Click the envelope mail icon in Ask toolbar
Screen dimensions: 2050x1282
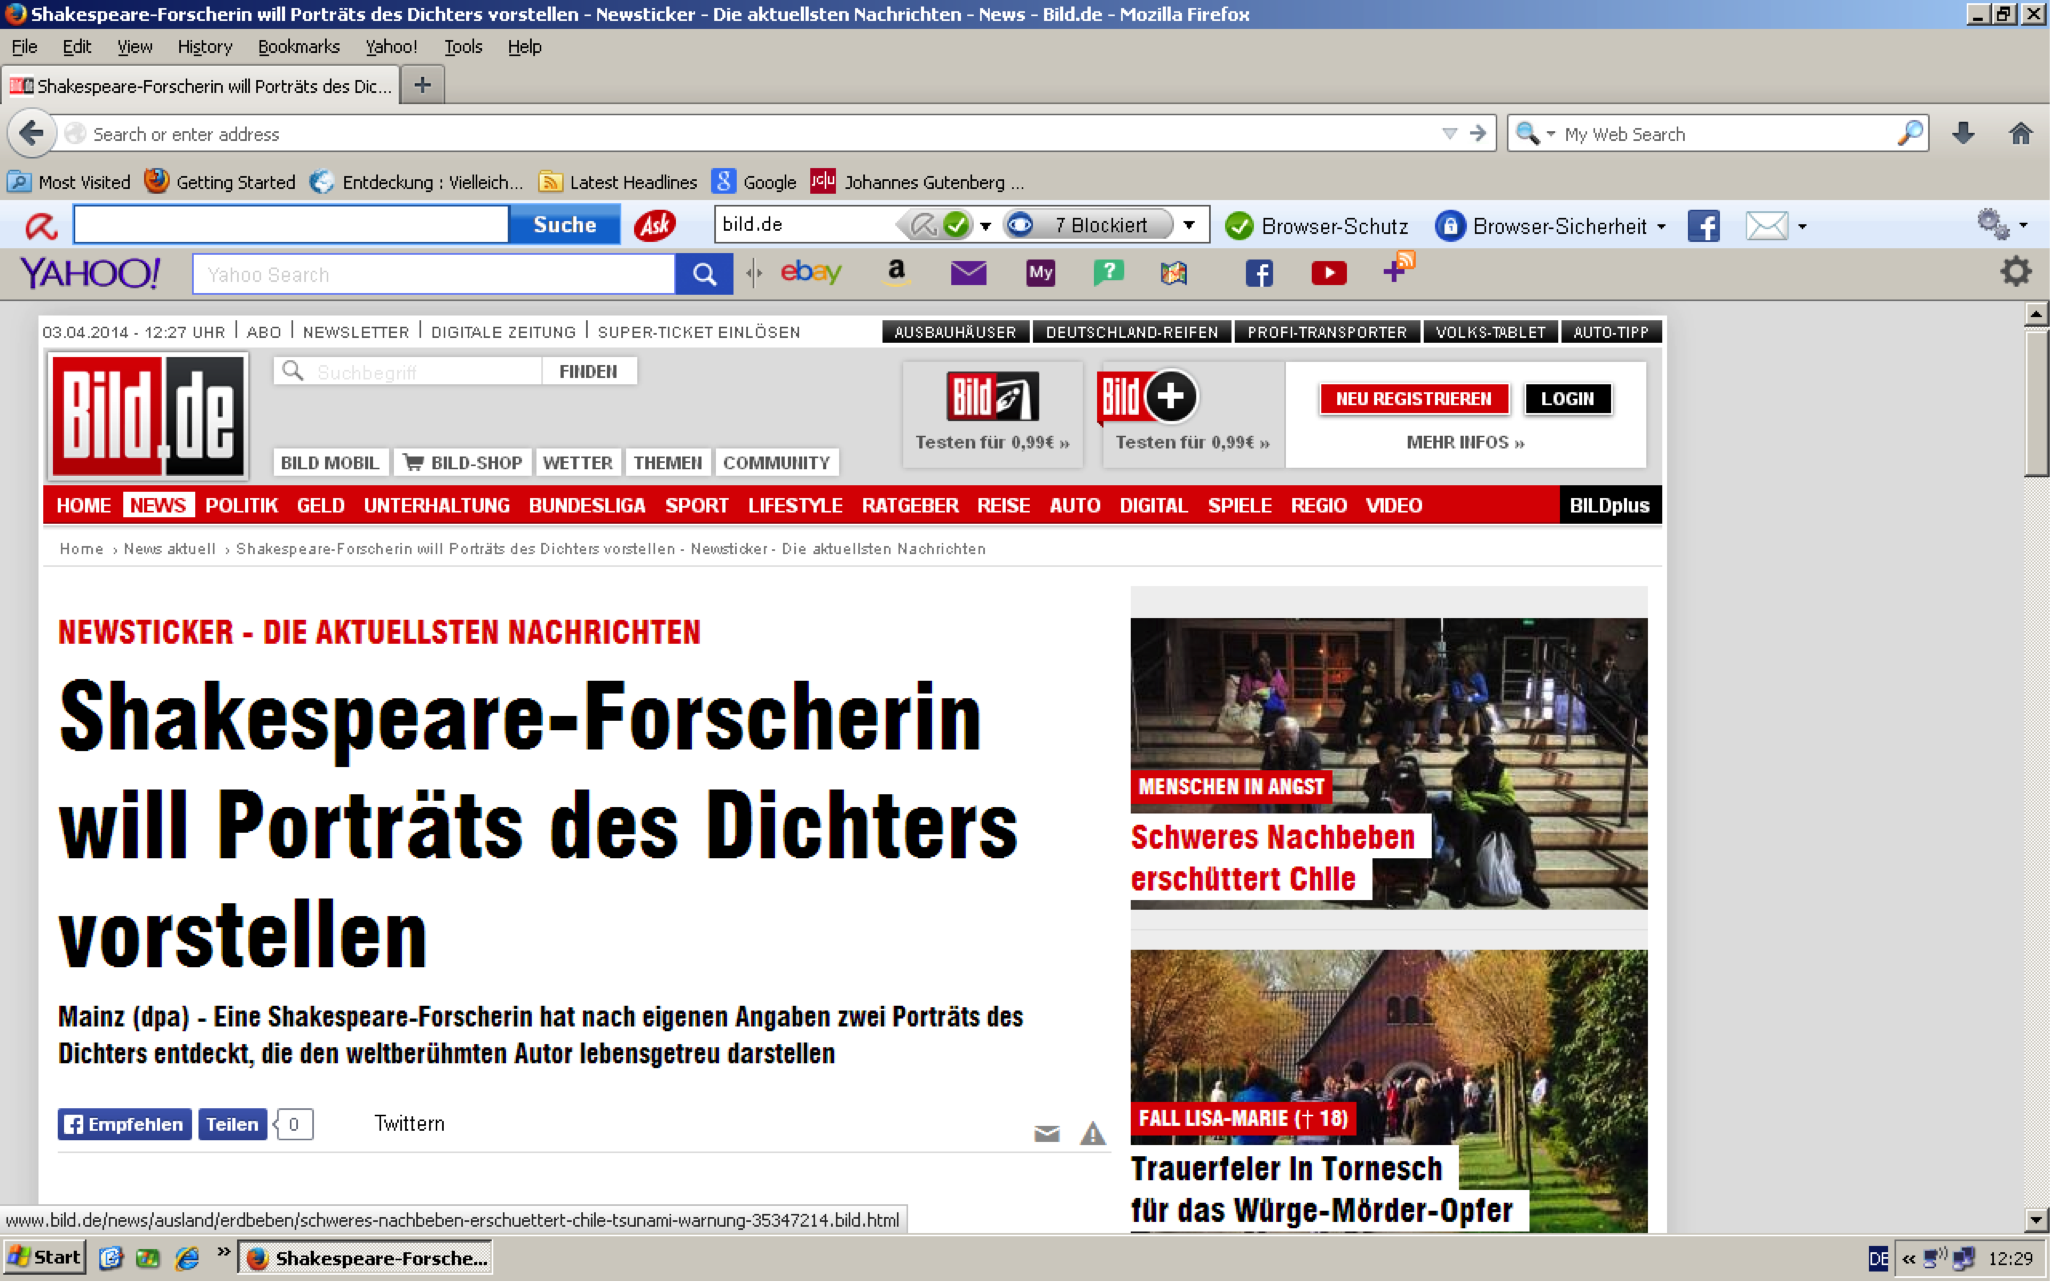pyautogui.click(x=1767, y=226)
